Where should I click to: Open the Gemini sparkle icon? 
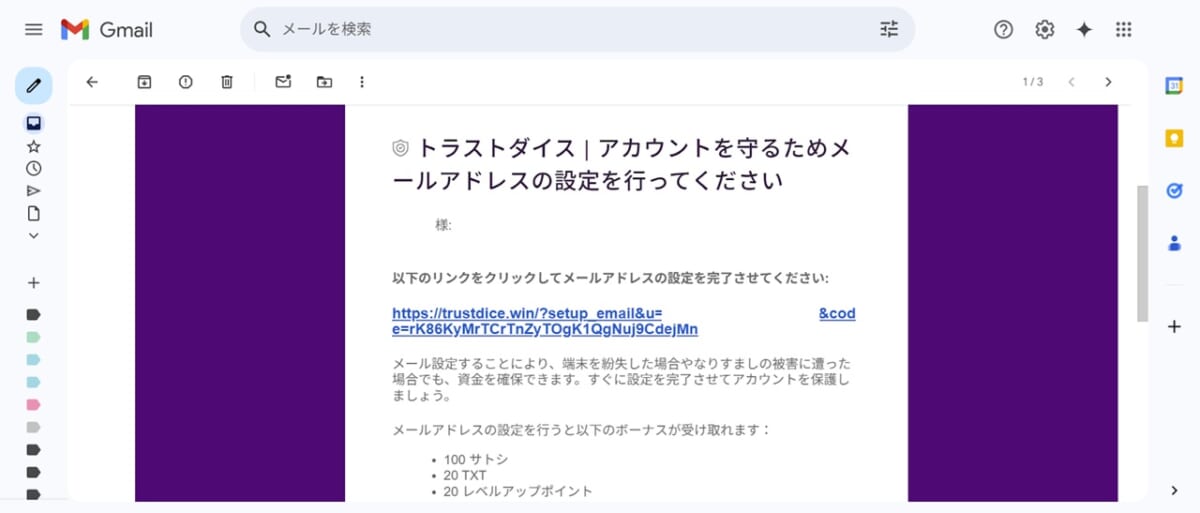[x=1084, y=30]
